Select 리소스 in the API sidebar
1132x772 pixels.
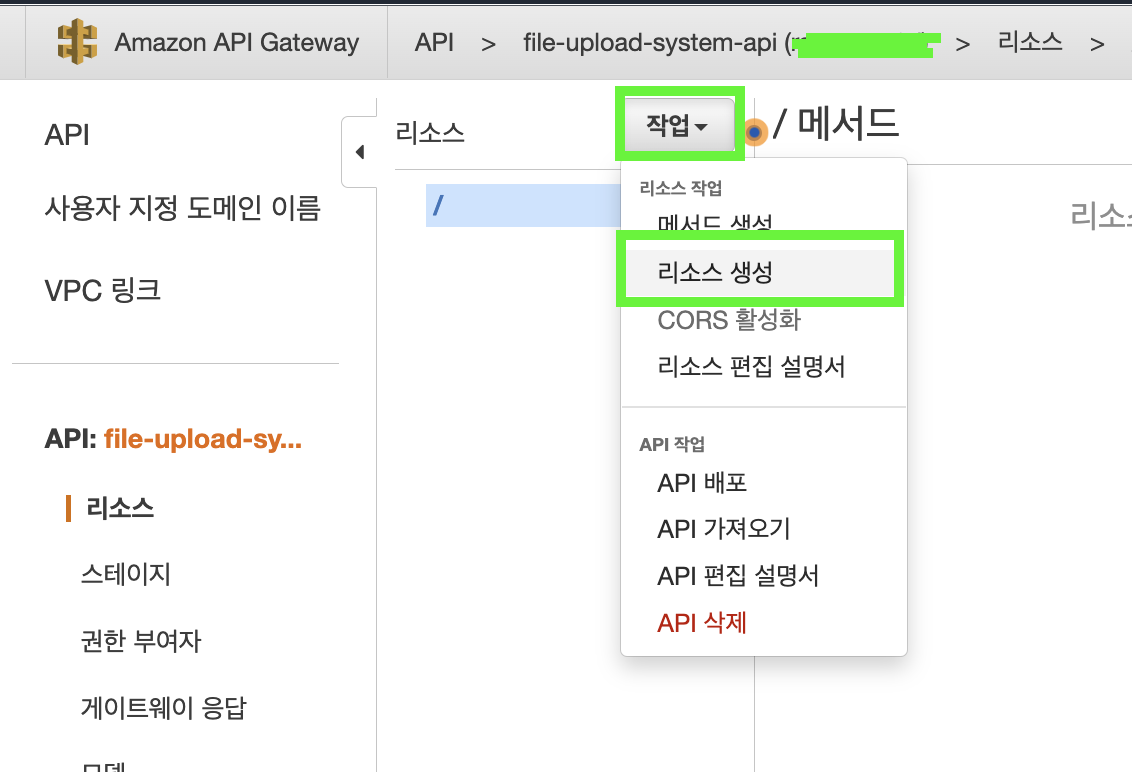[120, 508]
